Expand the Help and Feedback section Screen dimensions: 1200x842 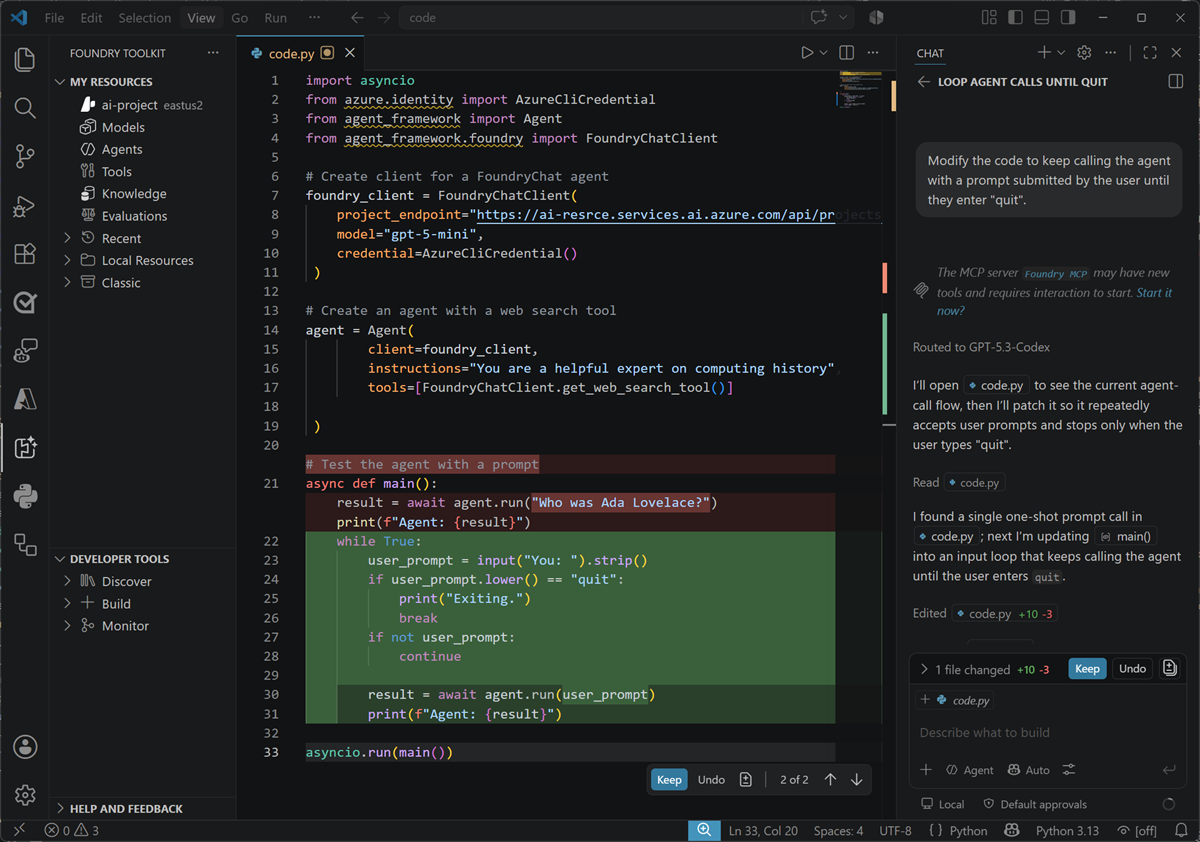point(126,808)
